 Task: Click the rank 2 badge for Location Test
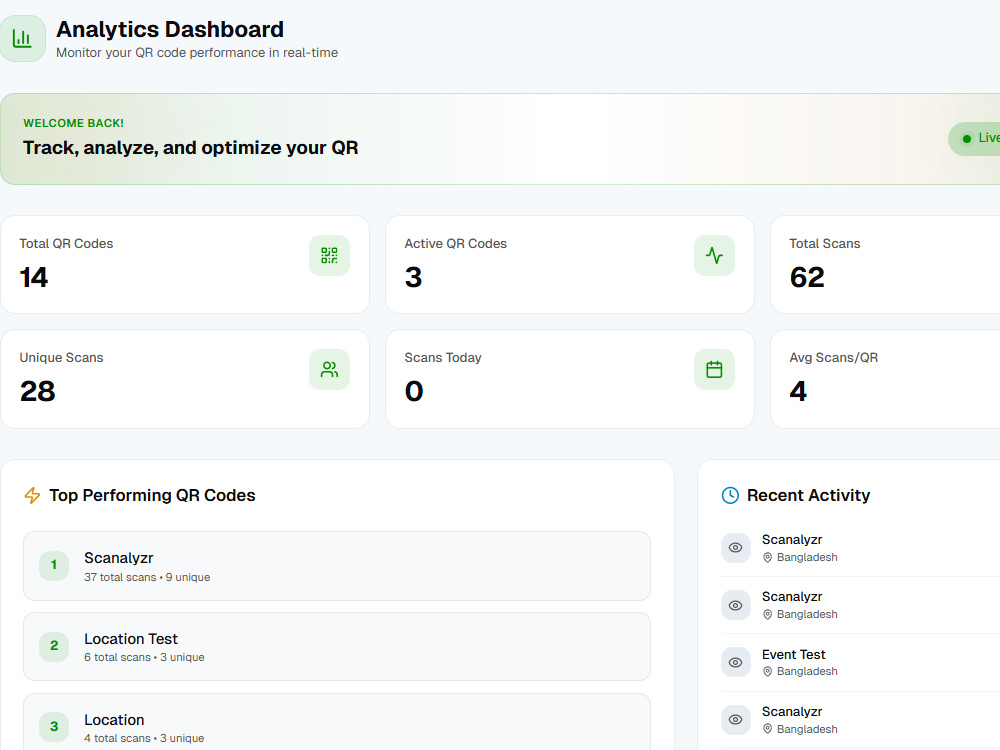coord(54,646)
